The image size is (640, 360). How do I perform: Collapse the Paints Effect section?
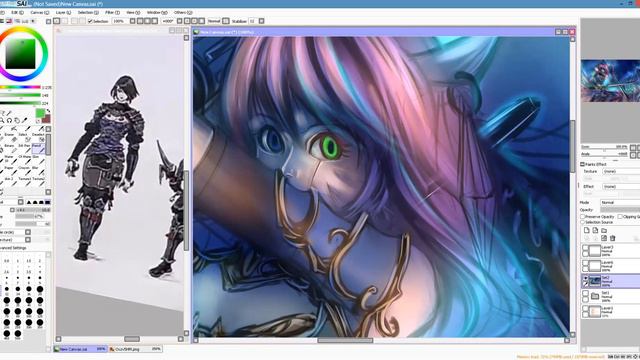pyautogui.click(x=582, y=164)
